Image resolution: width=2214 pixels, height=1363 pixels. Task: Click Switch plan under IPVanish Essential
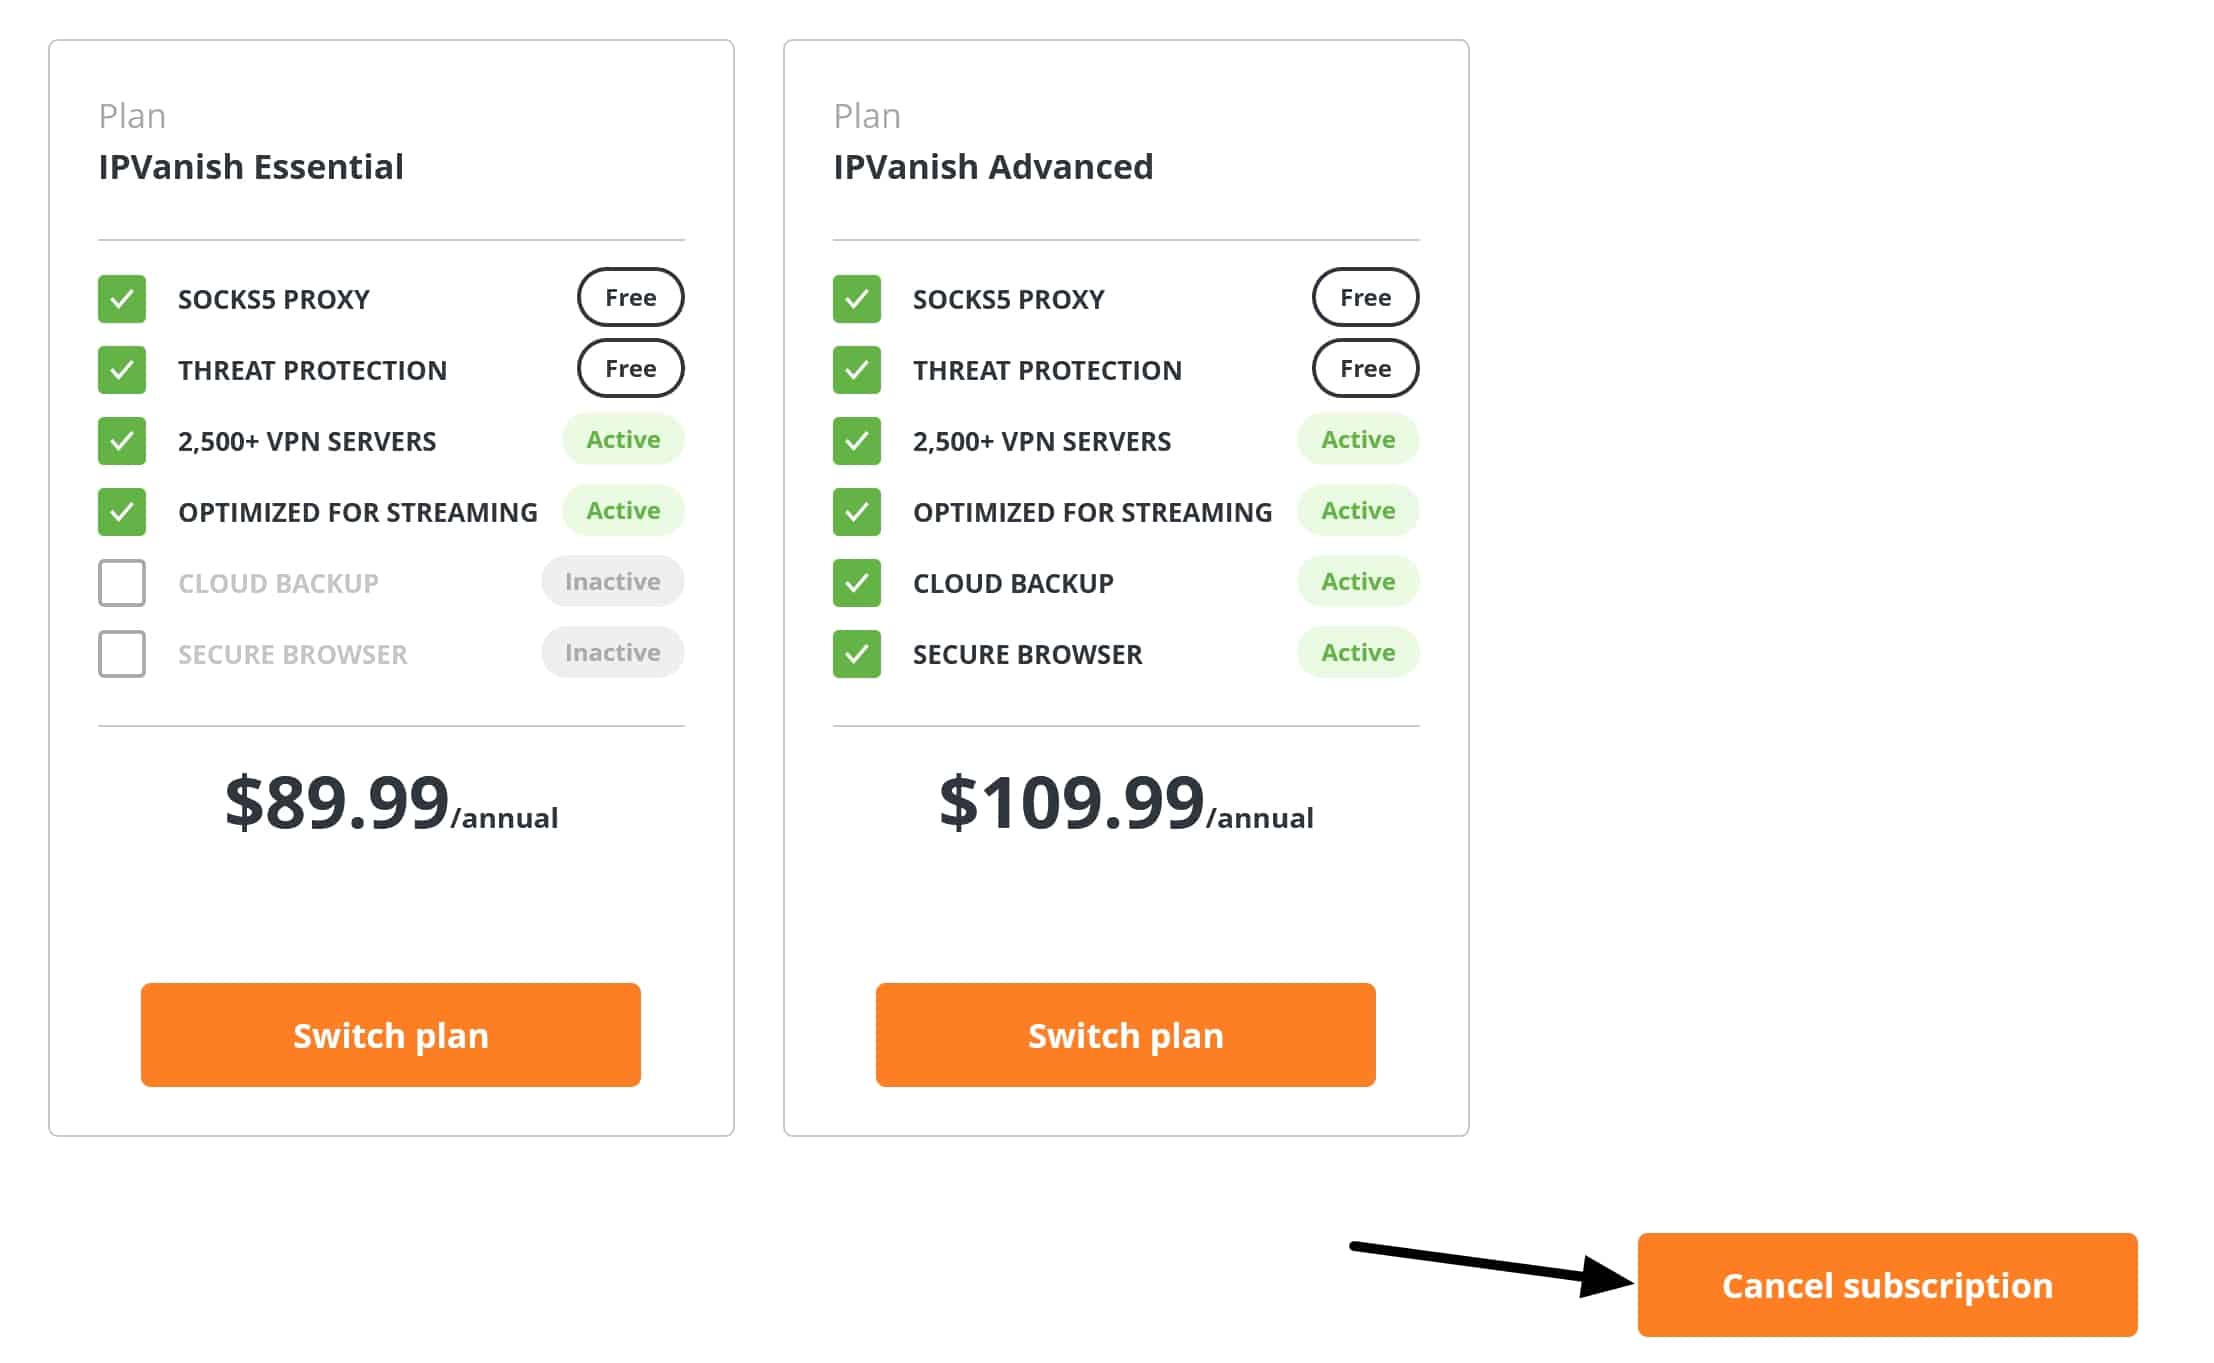[x=390, y=1034]
